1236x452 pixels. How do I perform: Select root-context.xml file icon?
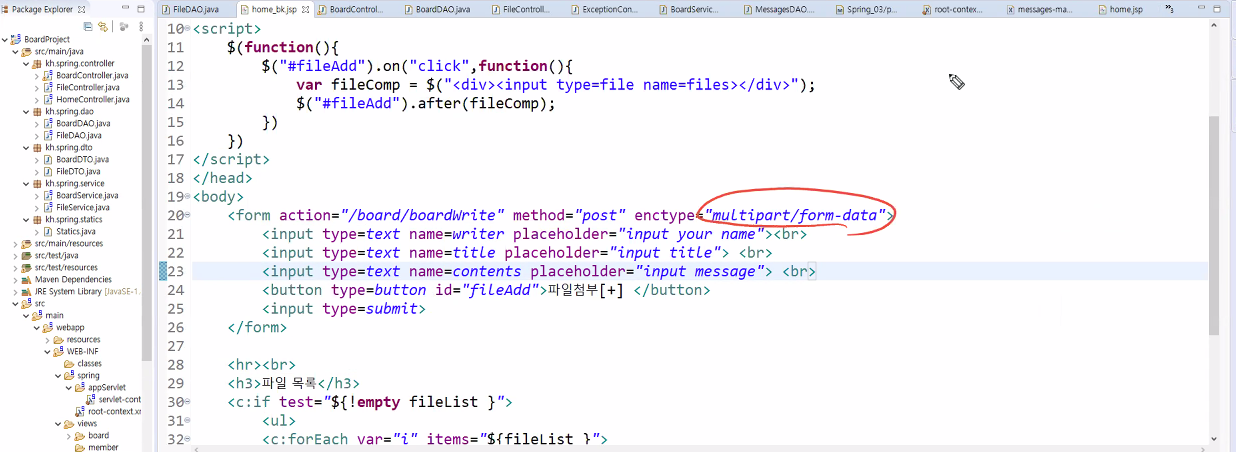point(81,411)
